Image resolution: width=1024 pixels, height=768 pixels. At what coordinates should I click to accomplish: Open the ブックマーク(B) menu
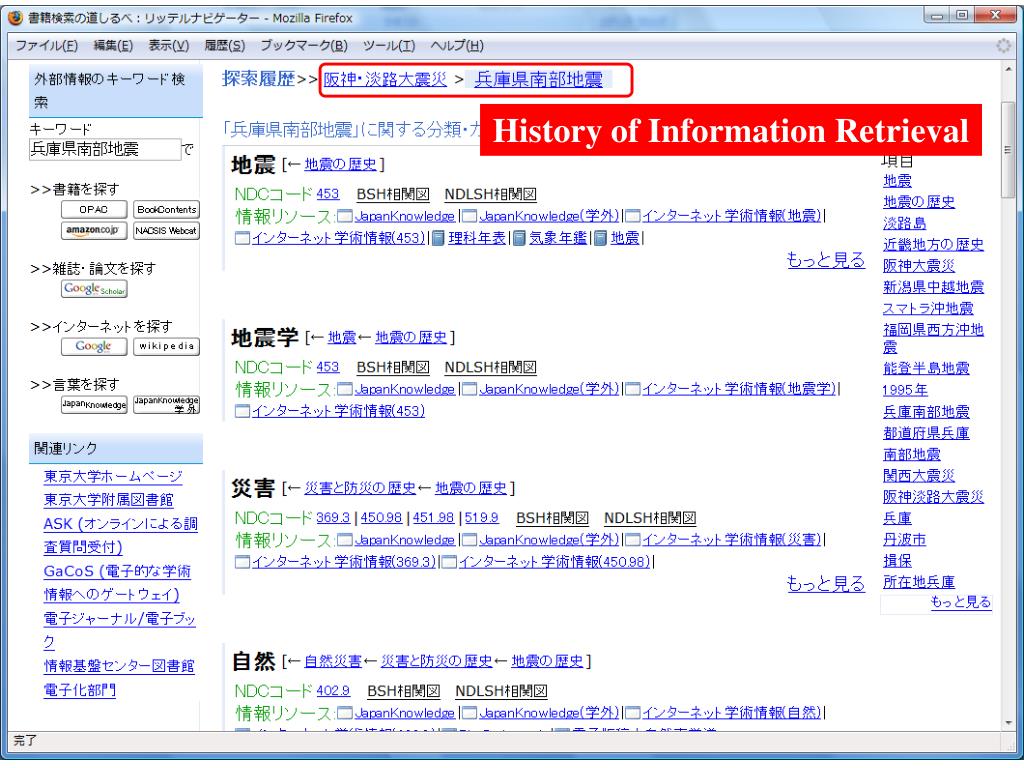[304, 46]
